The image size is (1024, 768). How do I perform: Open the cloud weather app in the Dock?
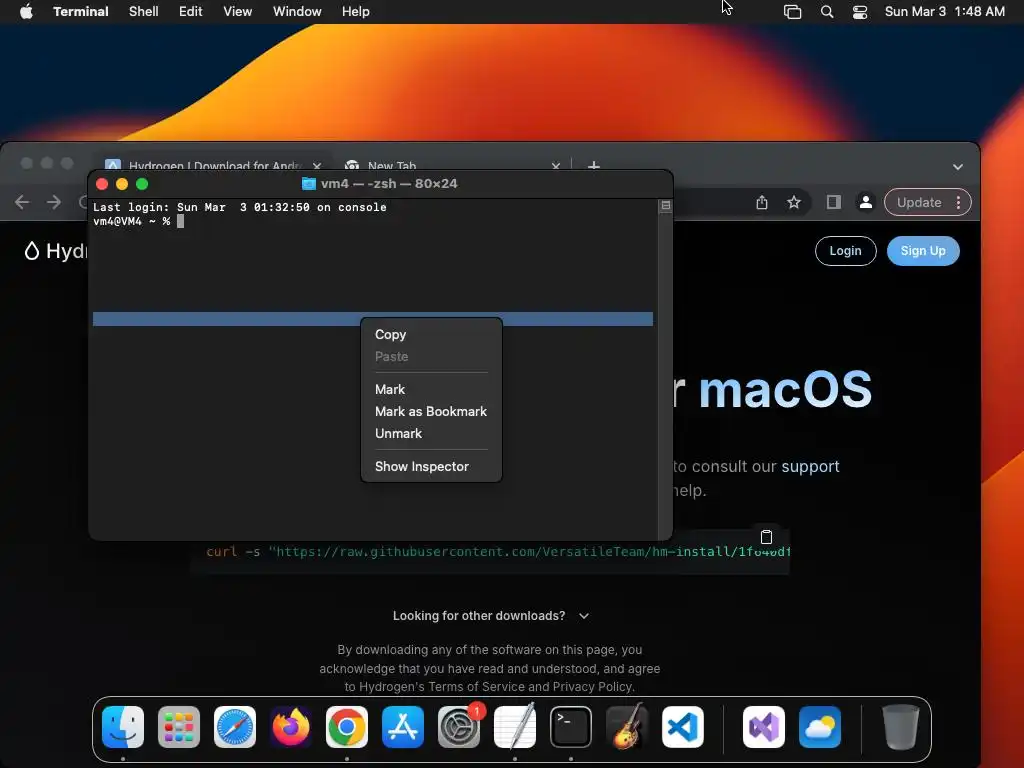(820, 727)
